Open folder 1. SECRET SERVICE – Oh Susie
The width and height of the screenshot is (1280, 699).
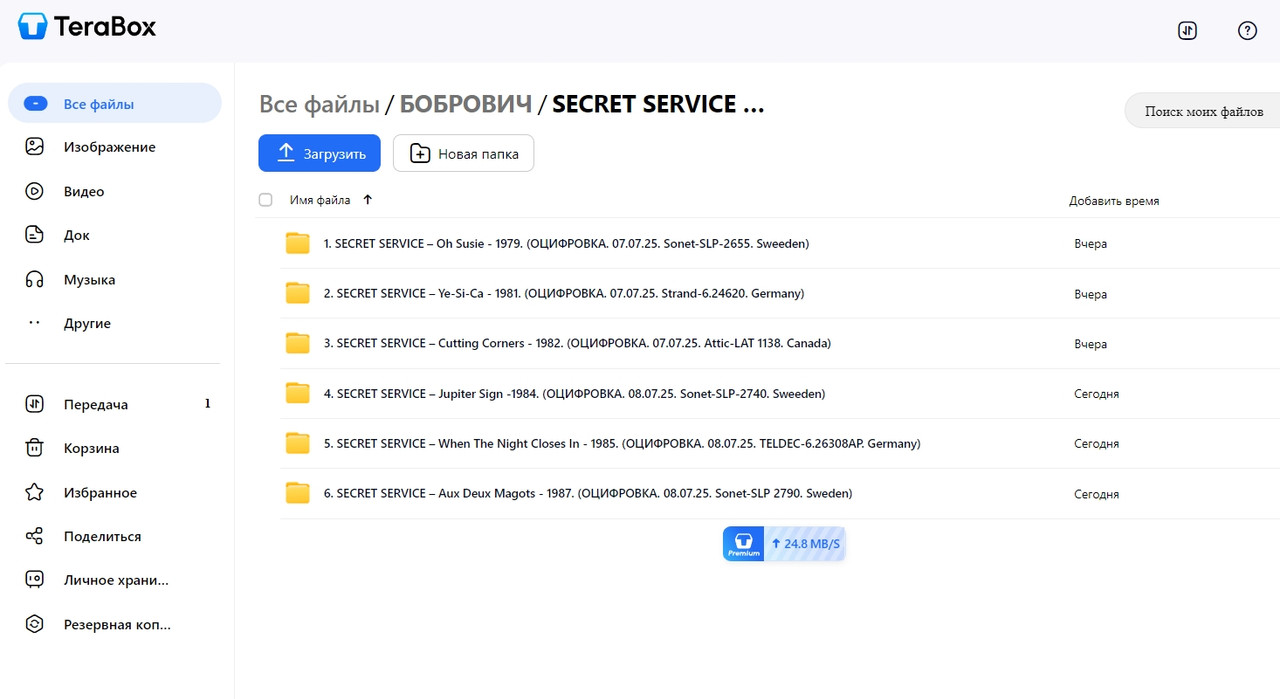(x=566, y=243)
